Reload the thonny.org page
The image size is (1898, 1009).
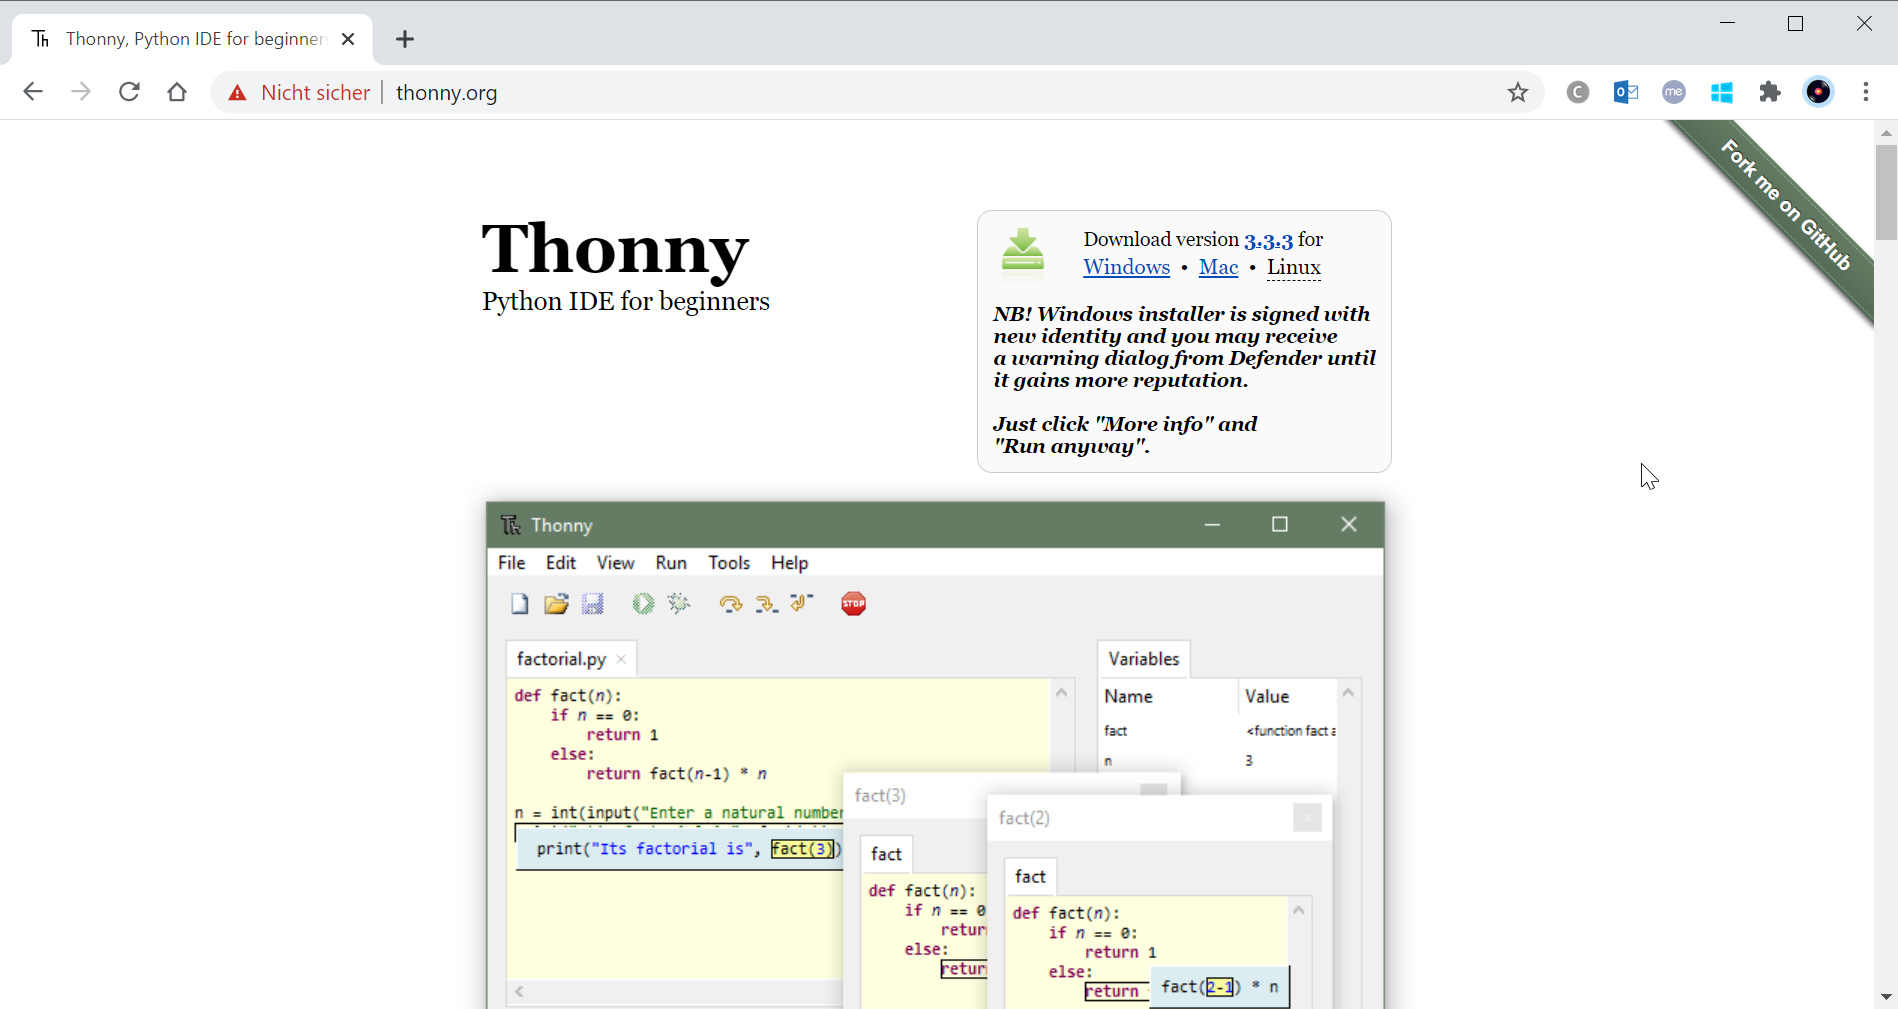[x=129, y=92]
